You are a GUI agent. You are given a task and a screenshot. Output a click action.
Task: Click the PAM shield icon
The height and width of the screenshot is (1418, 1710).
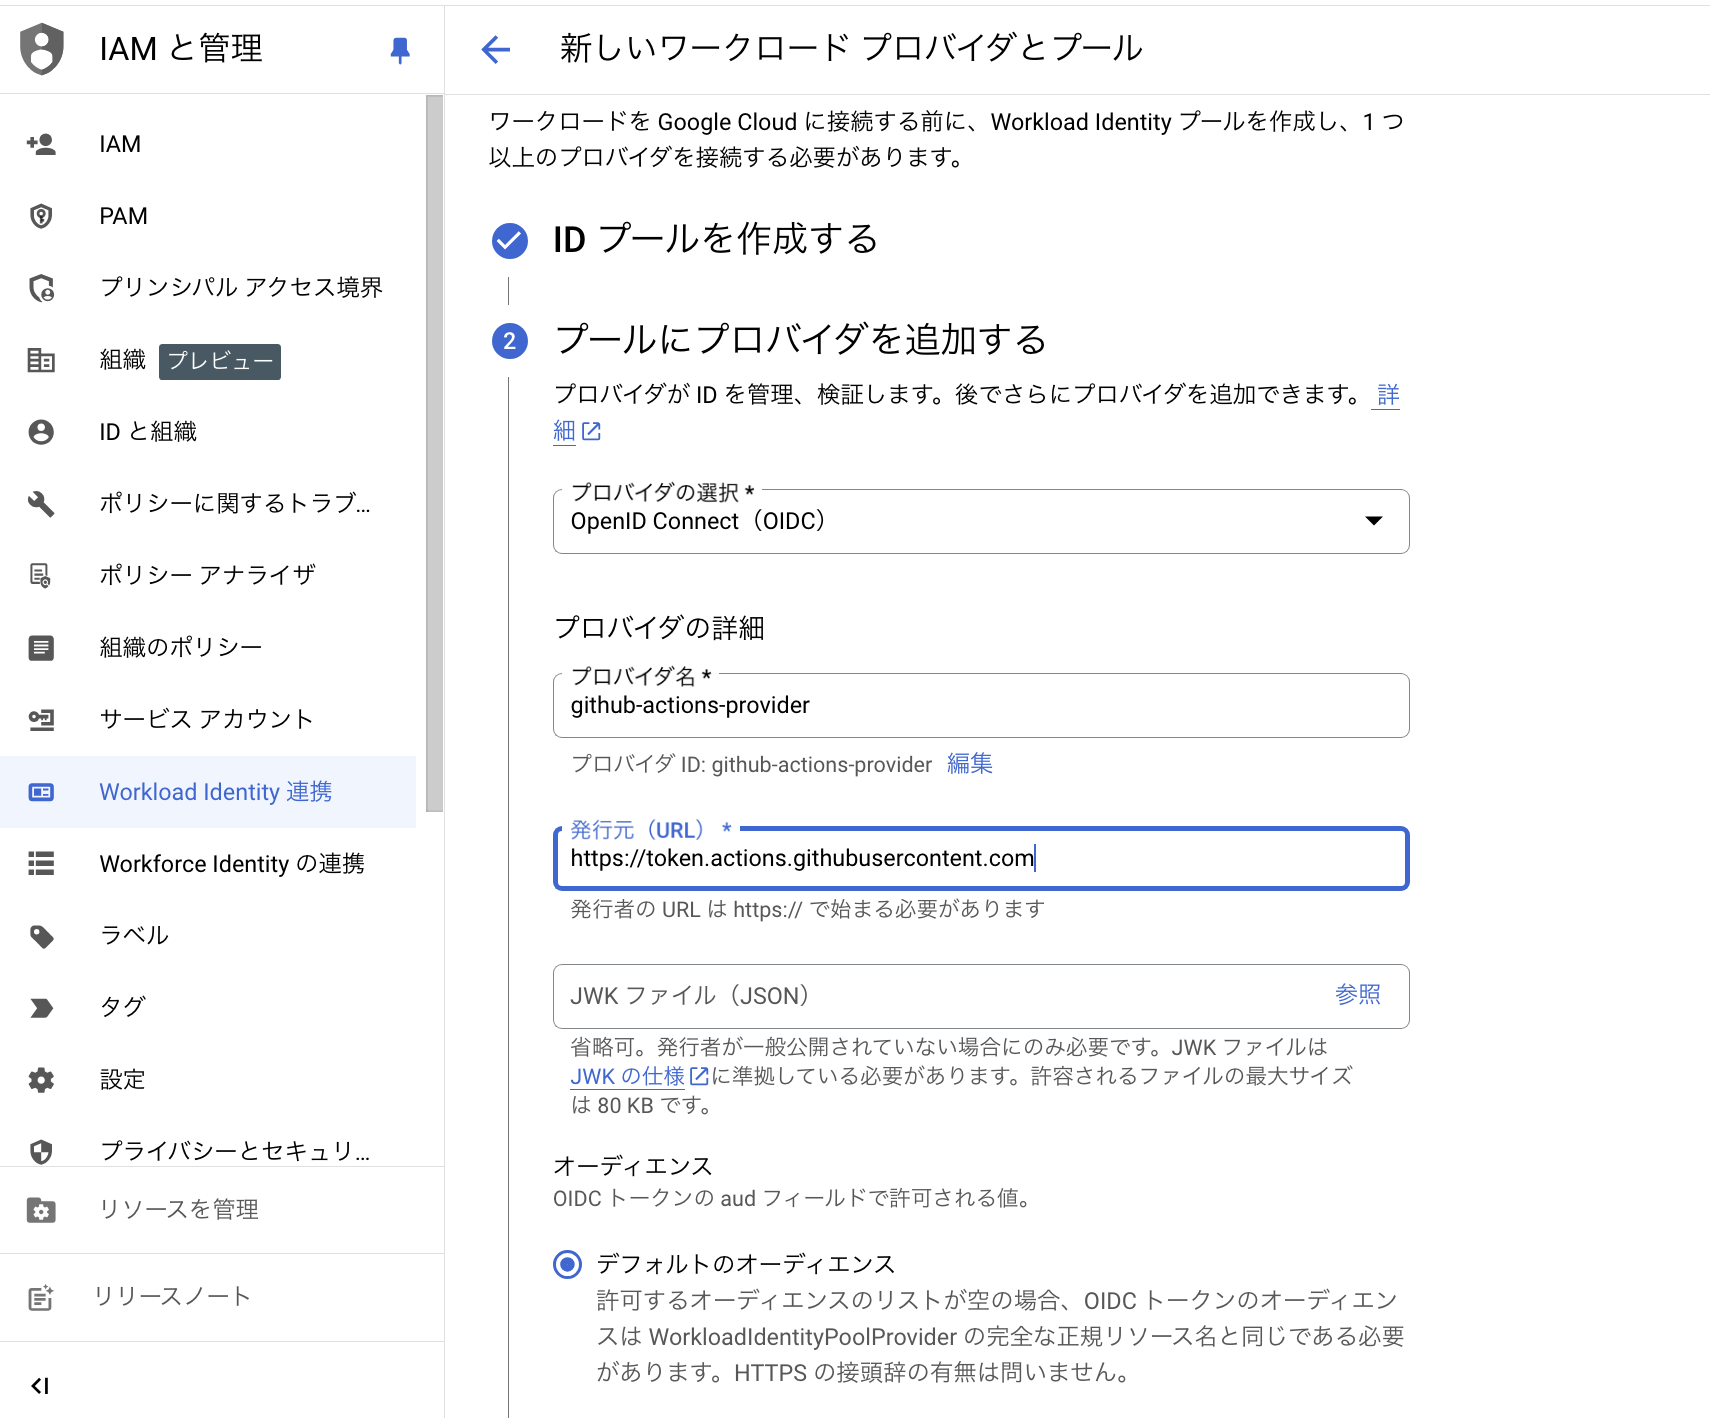pyautogui.click(x=41, y=216)
